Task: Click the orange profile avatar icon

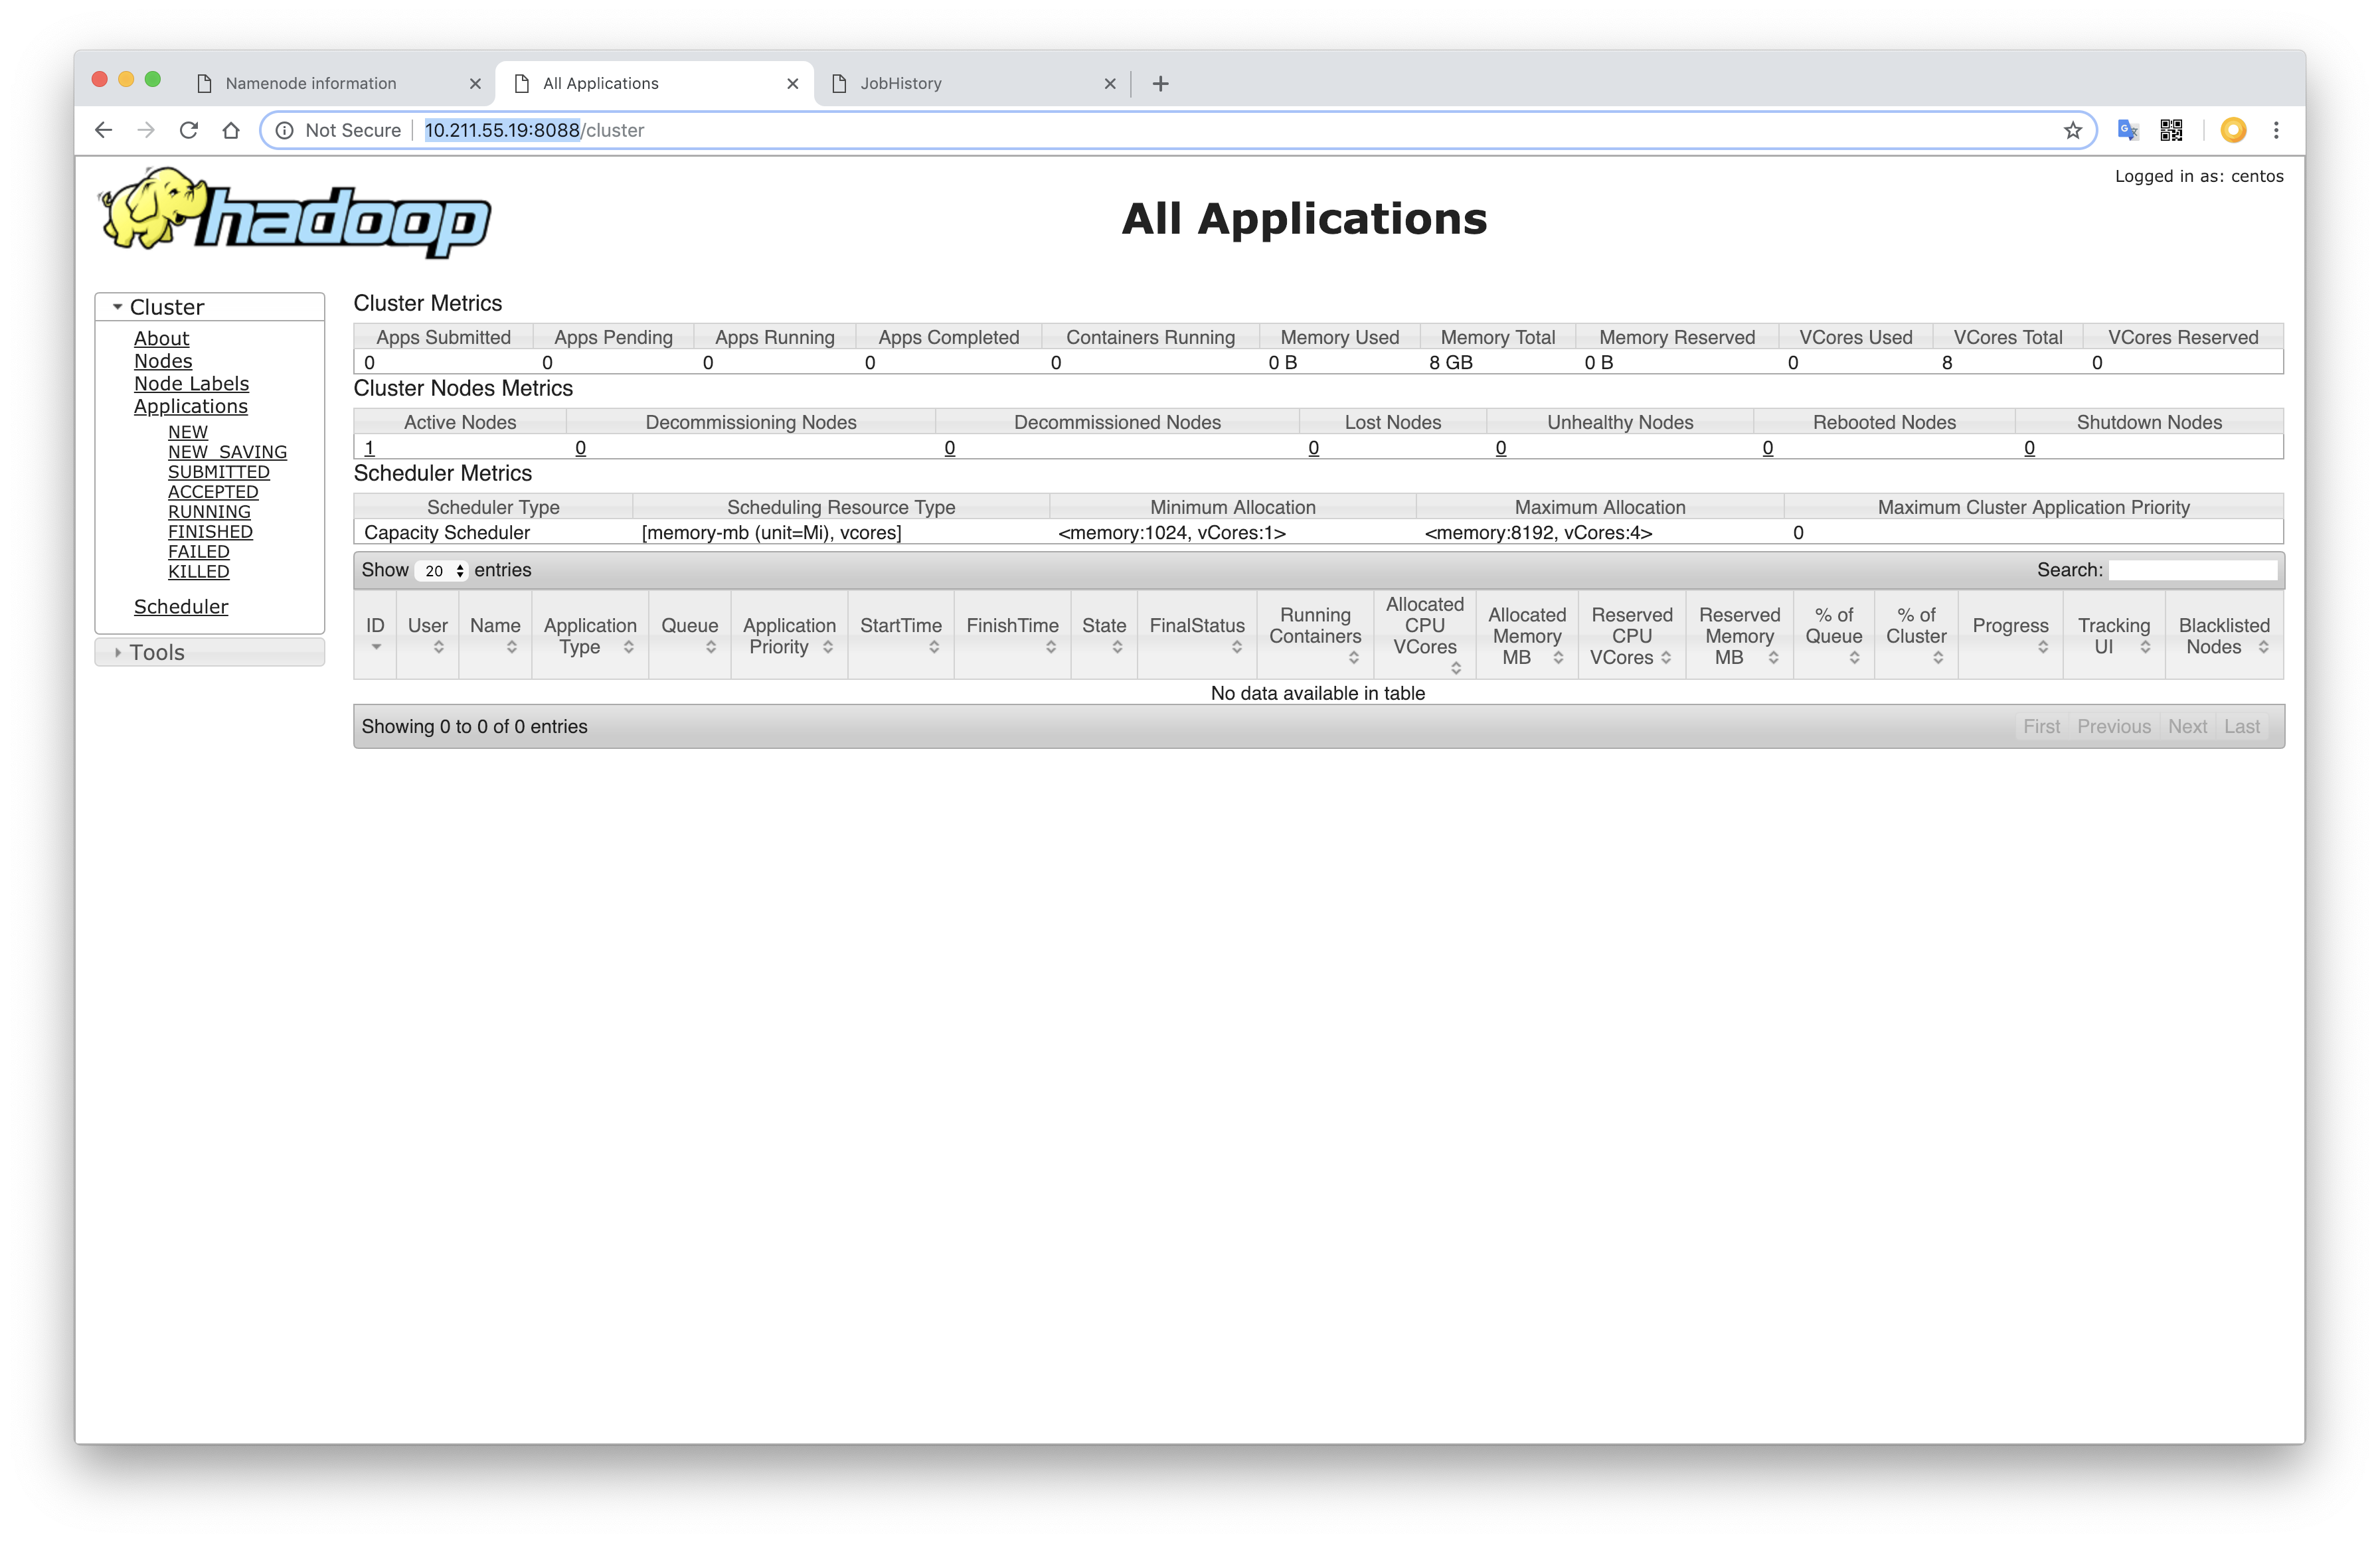Action: (x=2233, y=130)
